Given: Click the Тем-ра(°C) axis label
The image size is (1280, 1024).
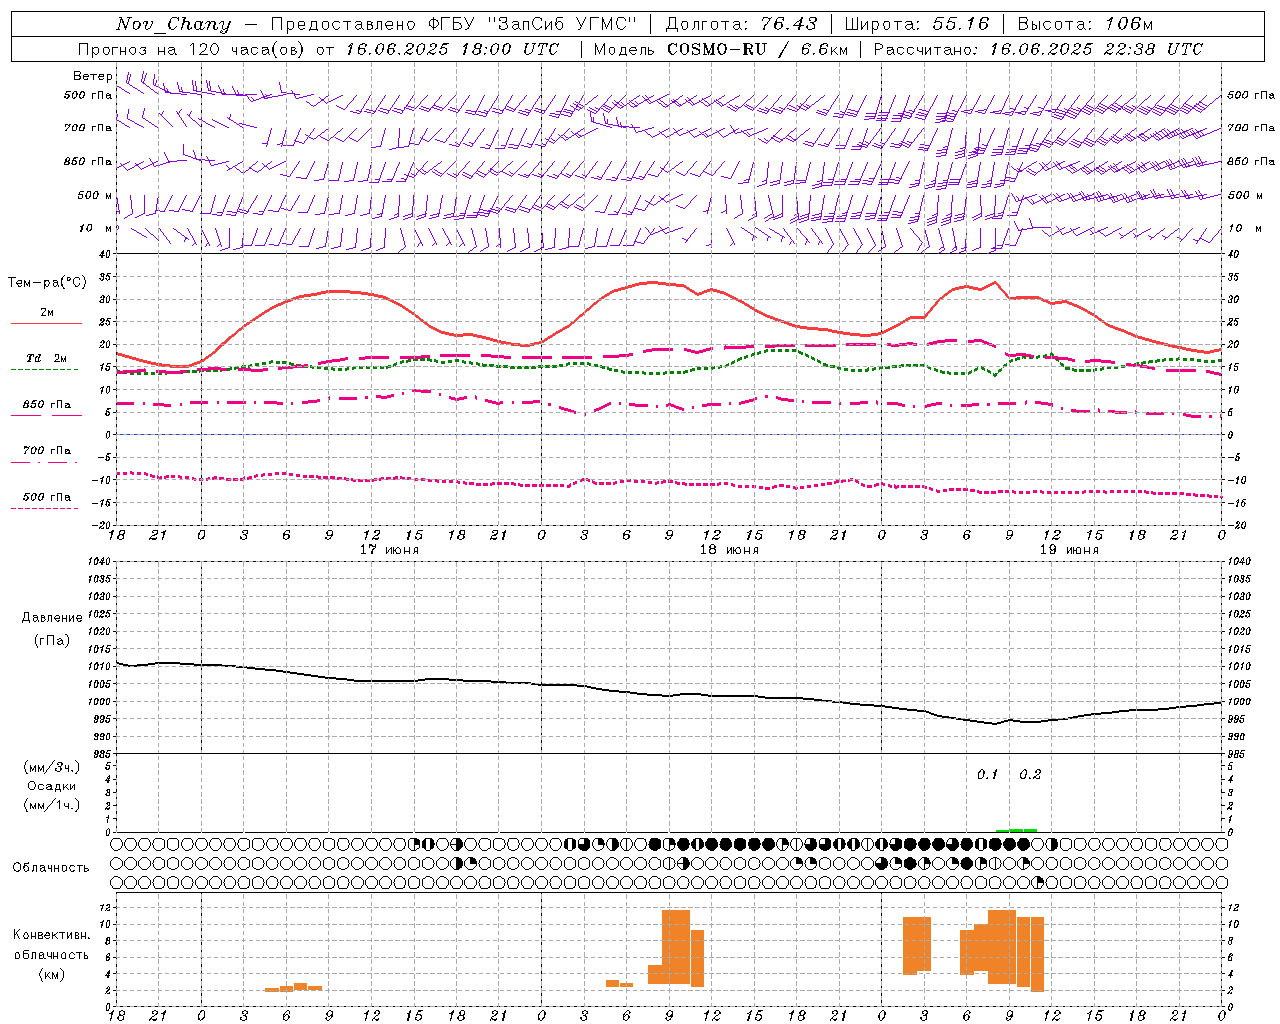Looking at the screenshot, I should click(47, 282).
